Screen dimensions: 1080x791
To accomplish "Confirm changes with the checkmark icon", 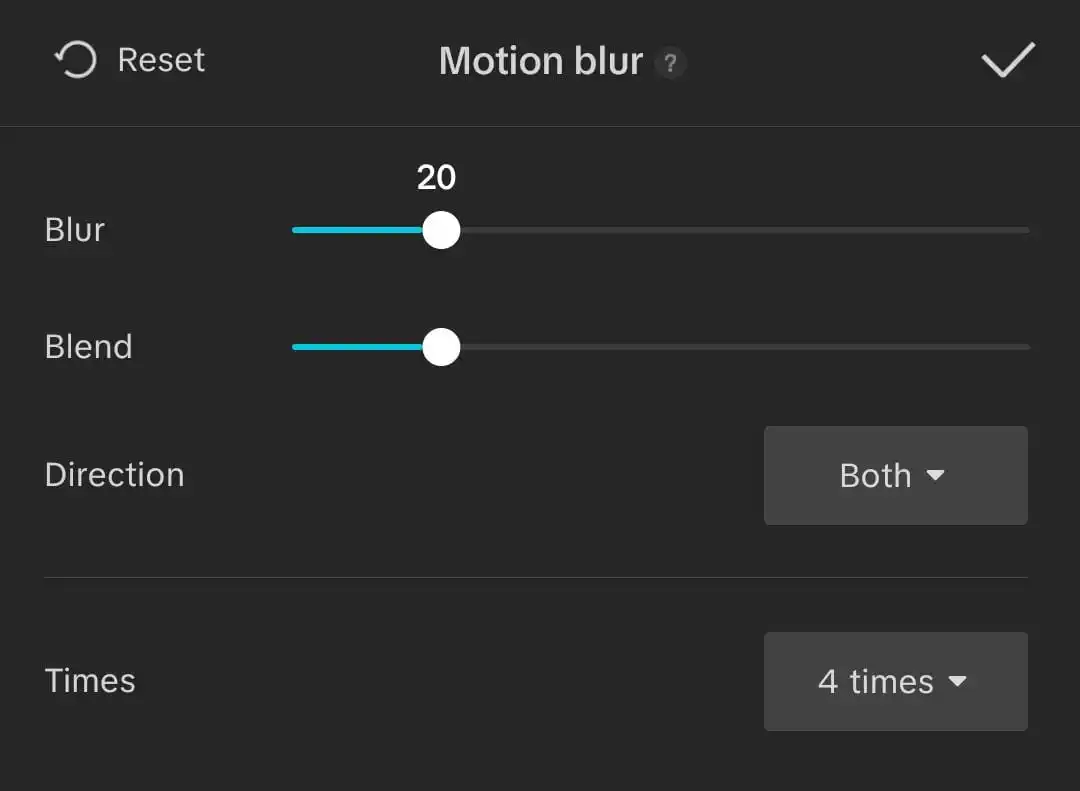I will [x=1008, y=60].
